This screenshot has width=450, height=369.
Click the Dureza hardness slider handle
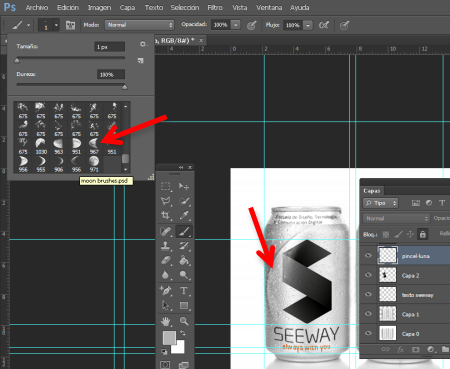[x=124, y=87]
